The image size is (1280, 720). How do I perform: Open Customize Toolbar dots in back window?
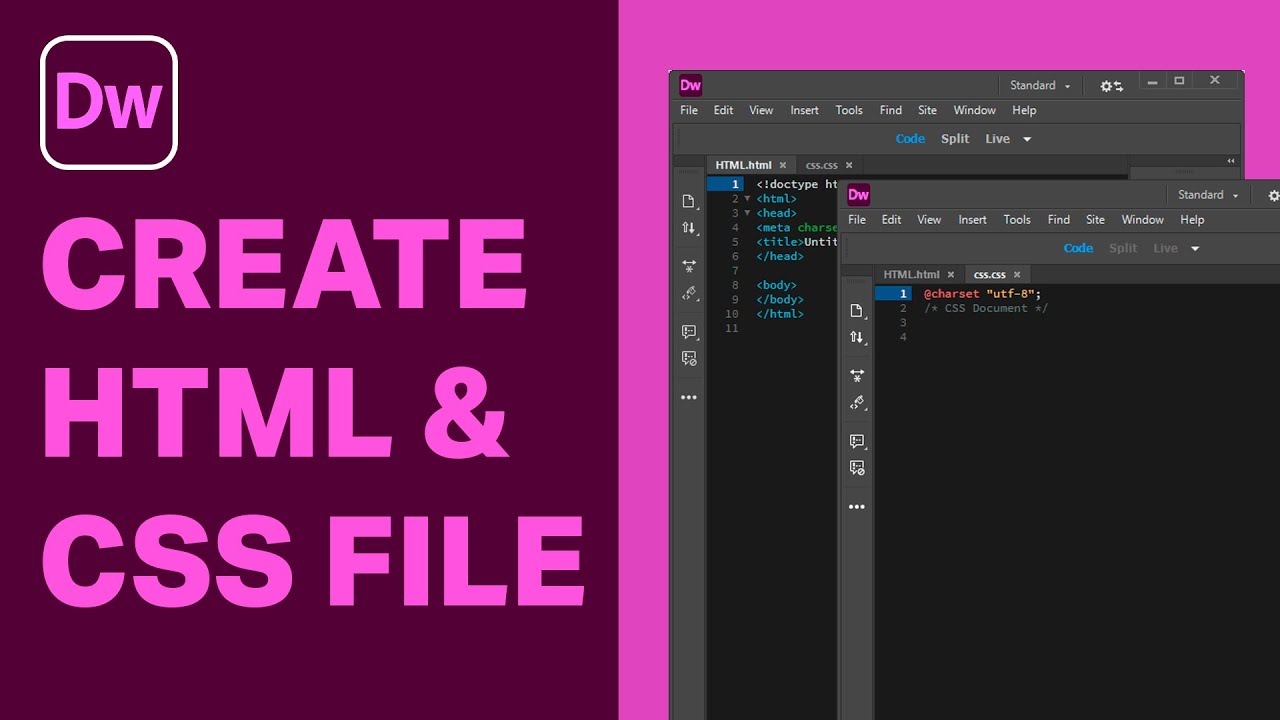[x=688, y=397]
